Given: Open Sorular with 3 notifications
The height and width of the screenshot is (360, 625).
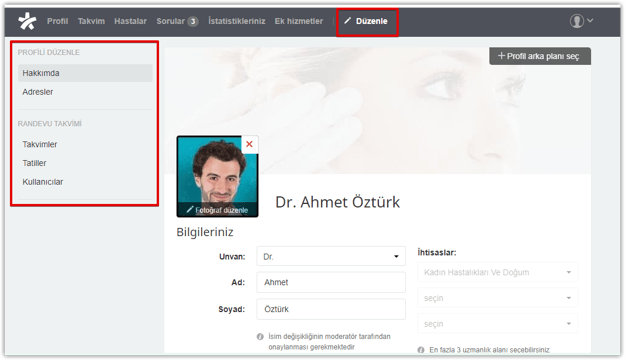Looking at the screenshot, I should (x=177, y=21).
